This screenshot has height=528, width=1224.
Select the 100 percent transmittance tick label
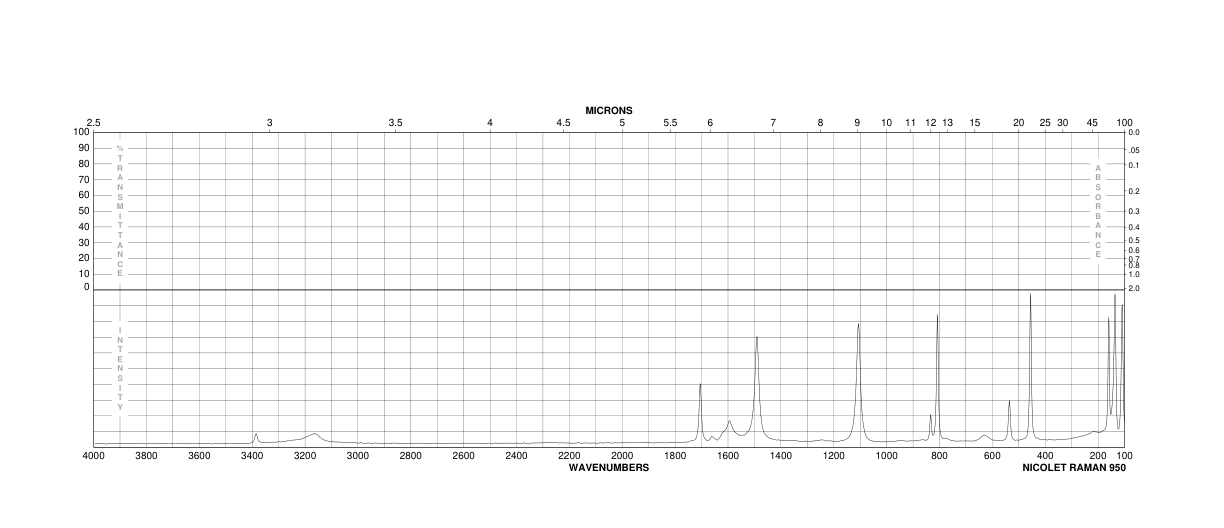coord(81,132)
